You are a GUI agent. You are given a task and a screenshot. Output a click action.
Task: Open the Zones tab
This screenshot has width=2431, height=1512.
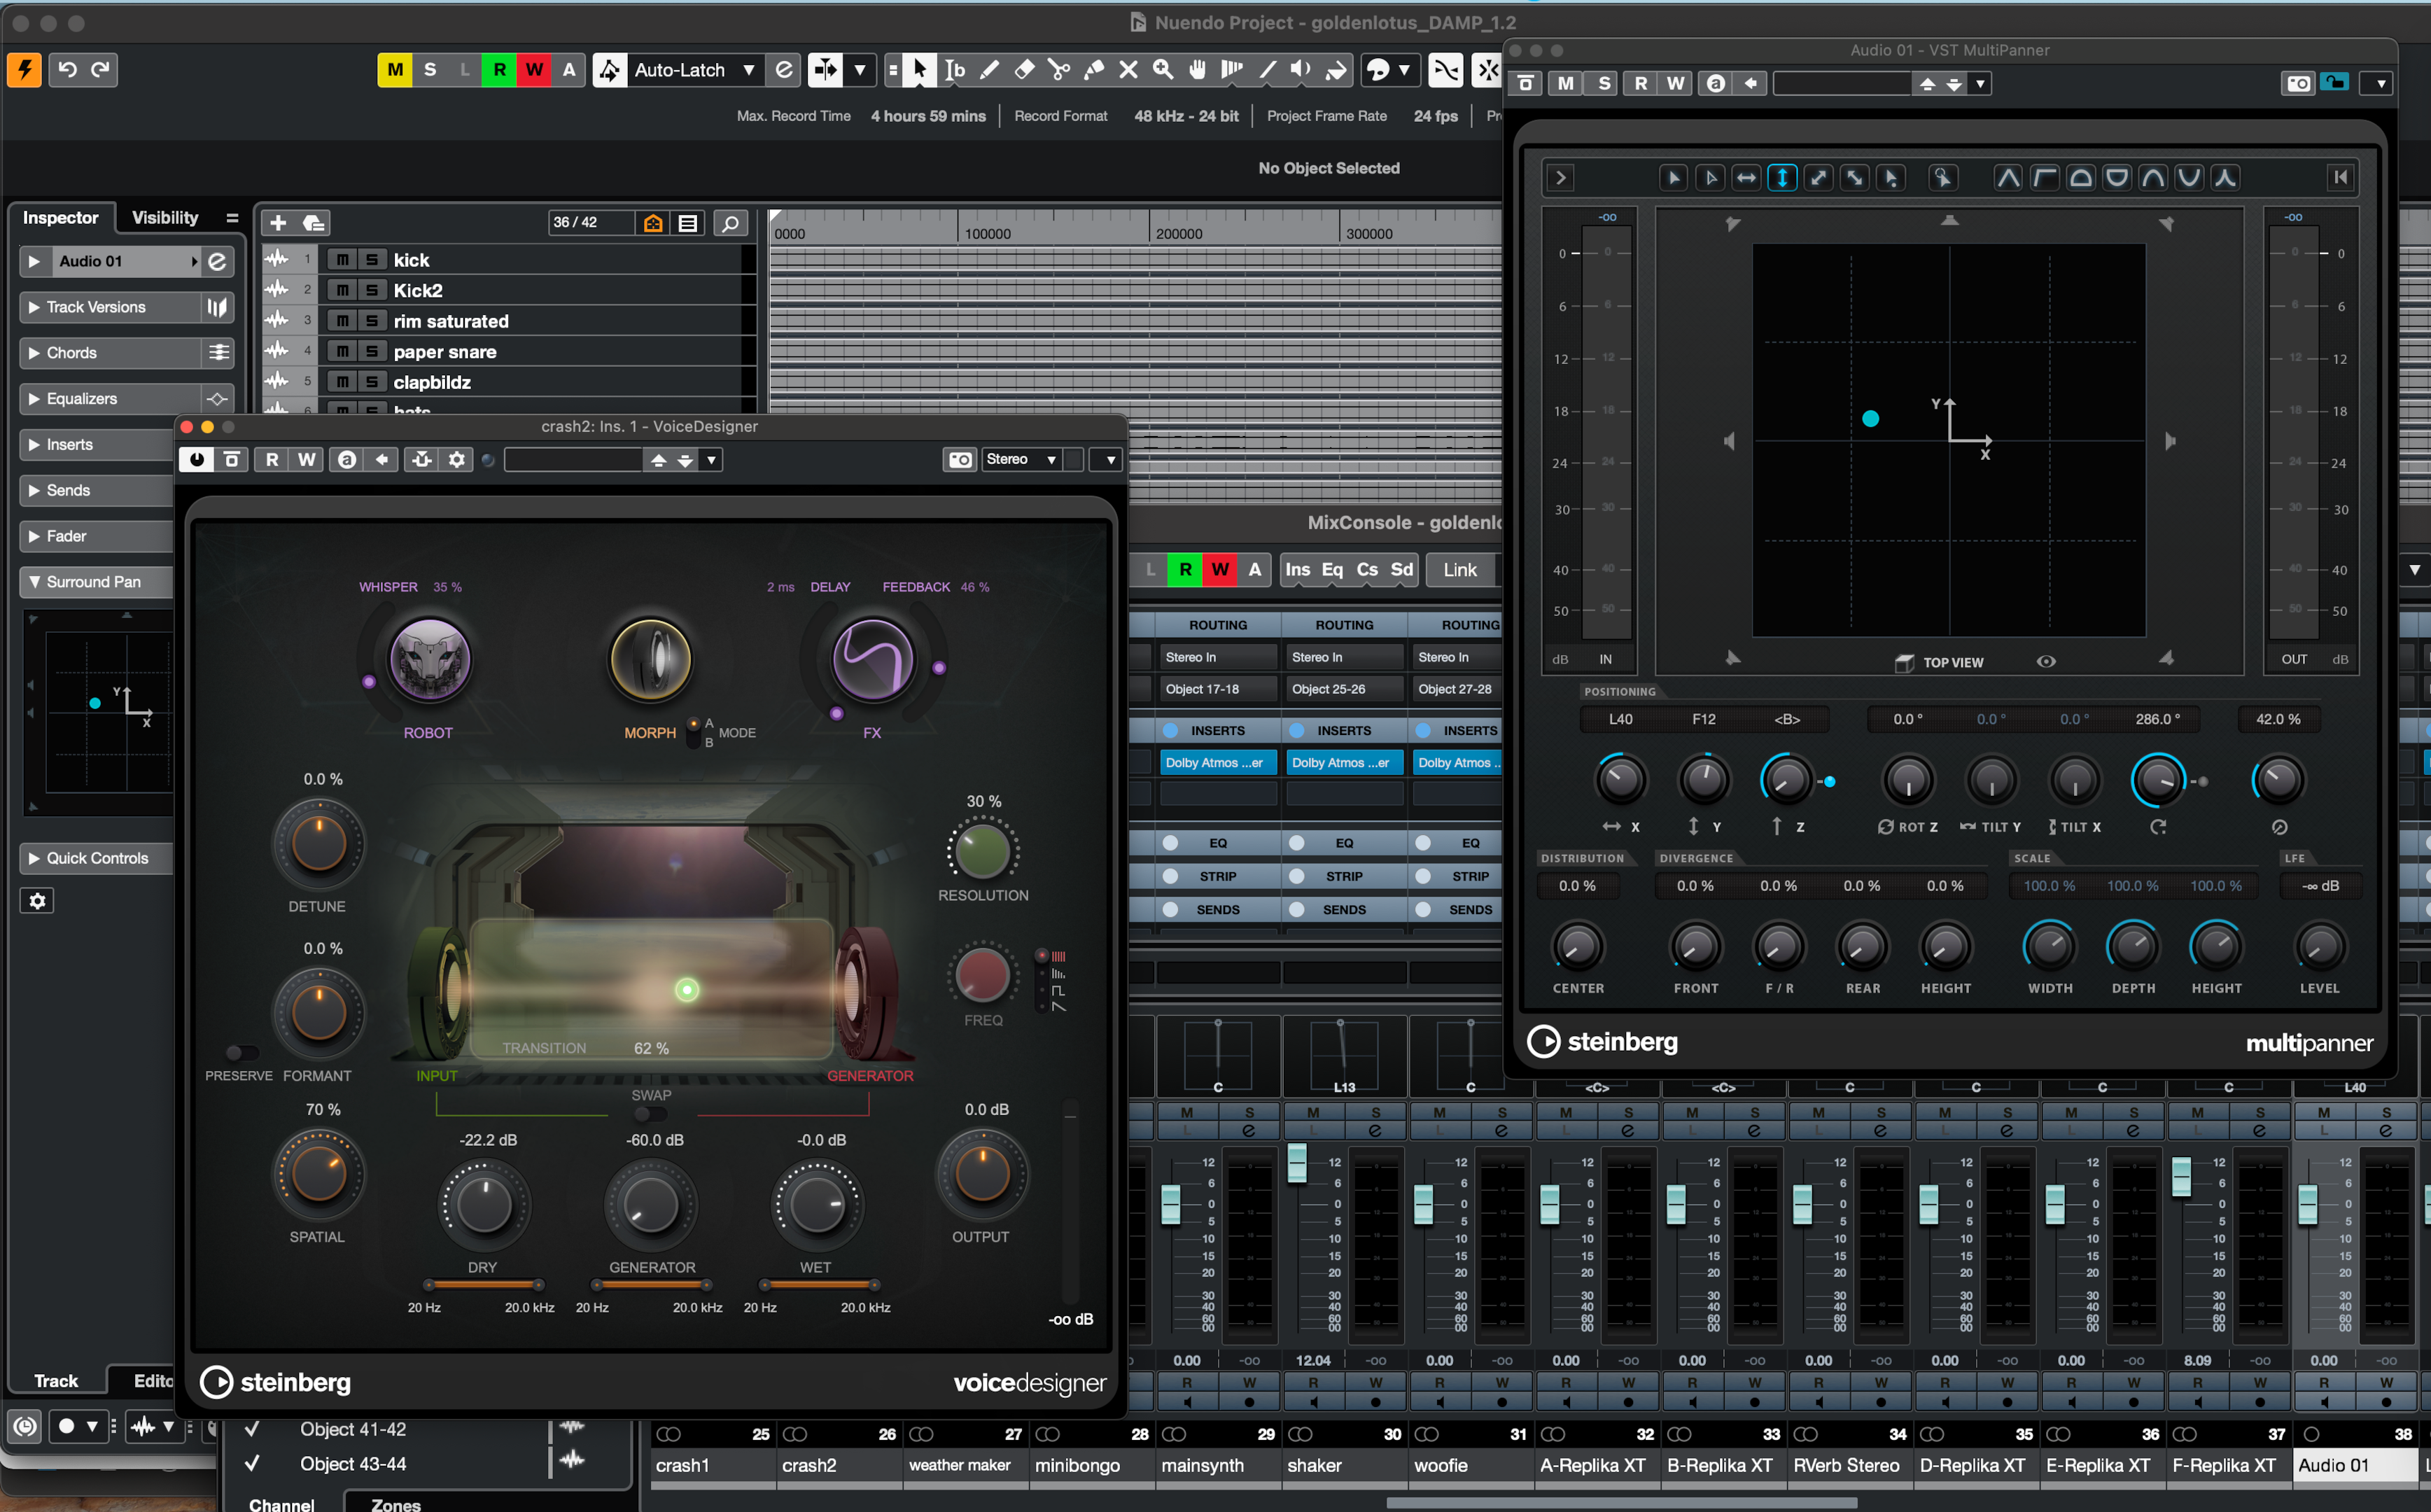396,1503
